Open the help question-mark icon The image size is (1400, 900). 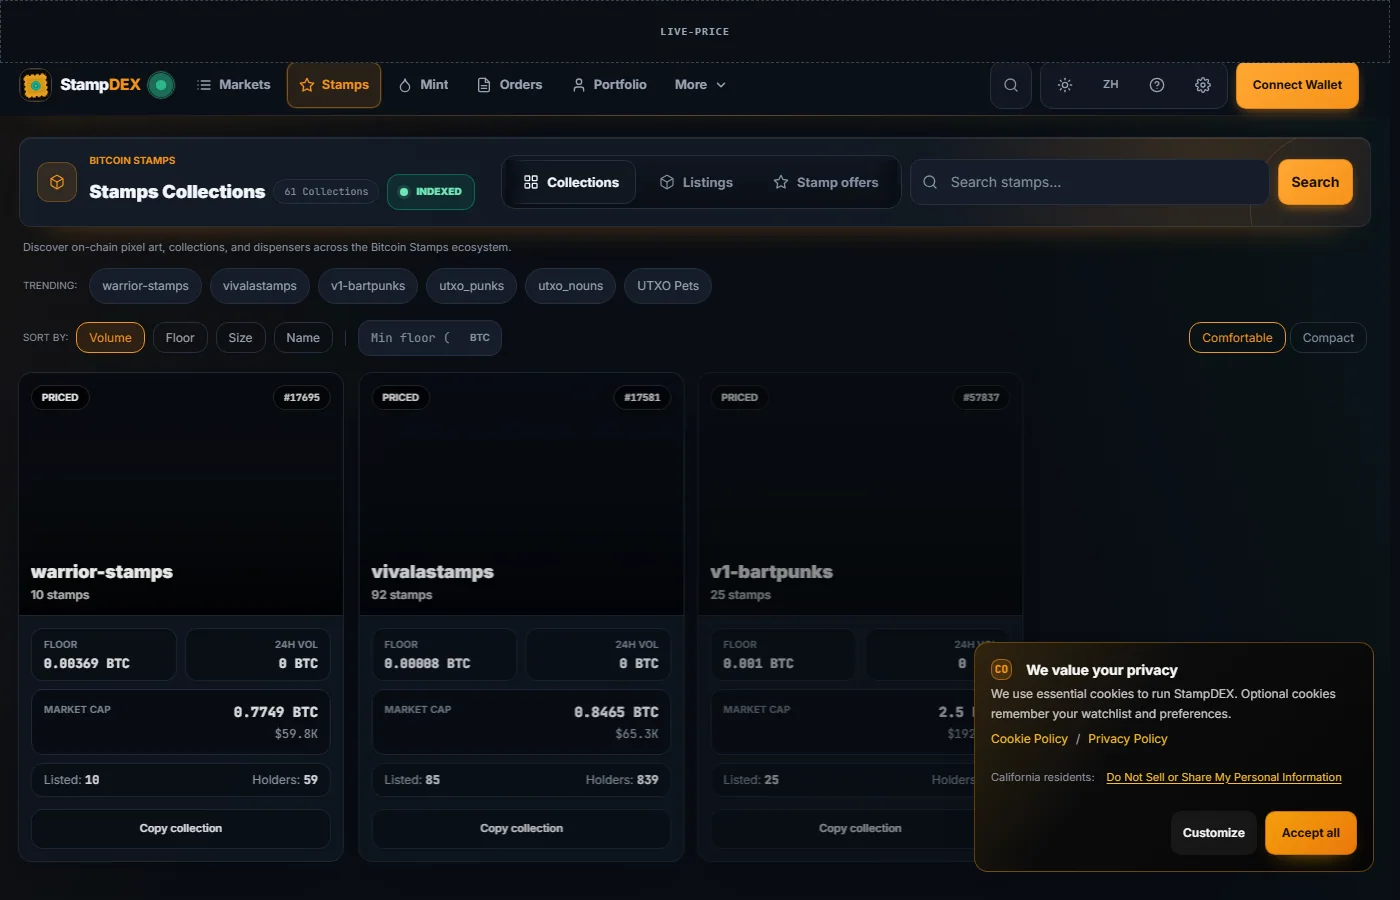coord(1157,85)
